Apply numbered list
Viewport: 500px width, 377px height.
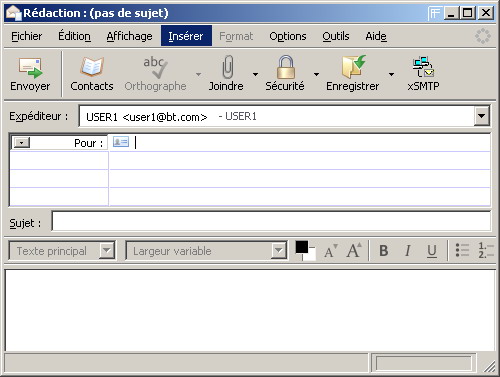486,250
